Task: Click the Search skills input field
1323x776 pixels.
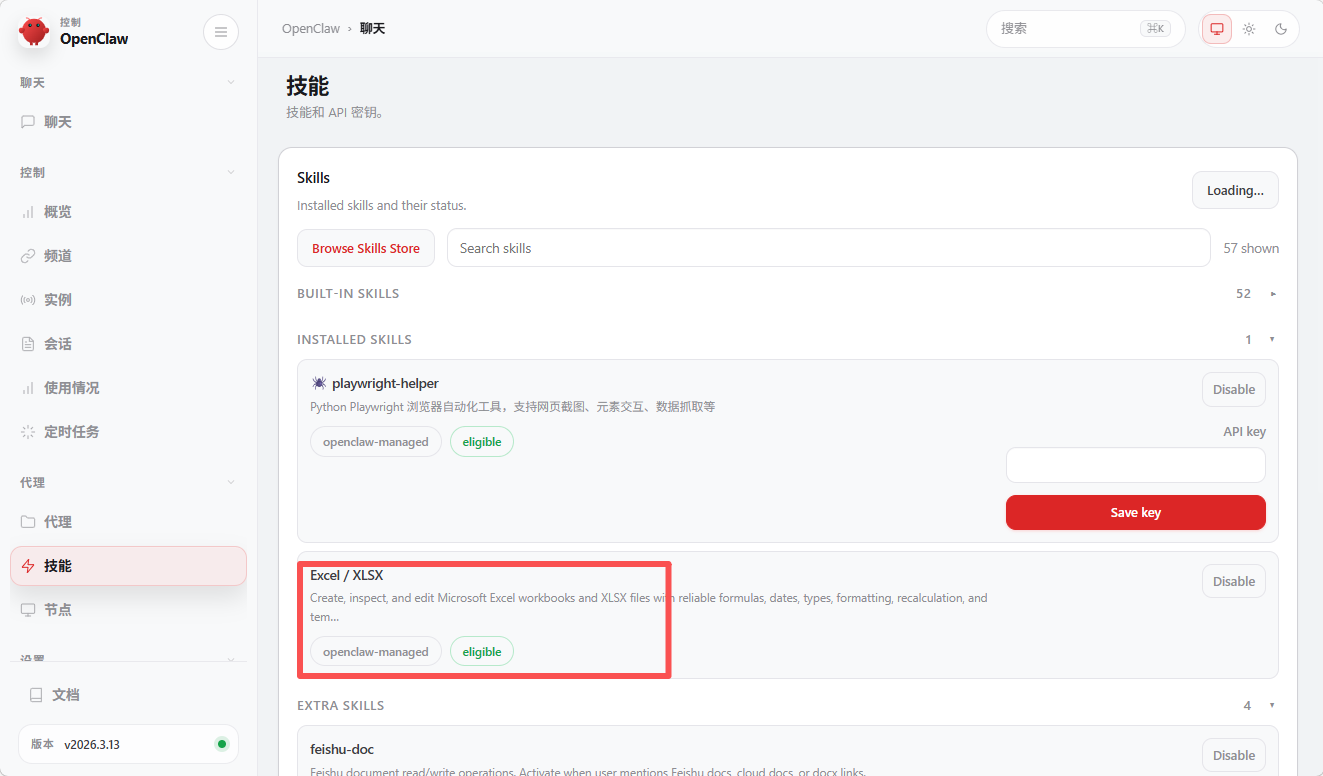Action: [x=828, y=248]
